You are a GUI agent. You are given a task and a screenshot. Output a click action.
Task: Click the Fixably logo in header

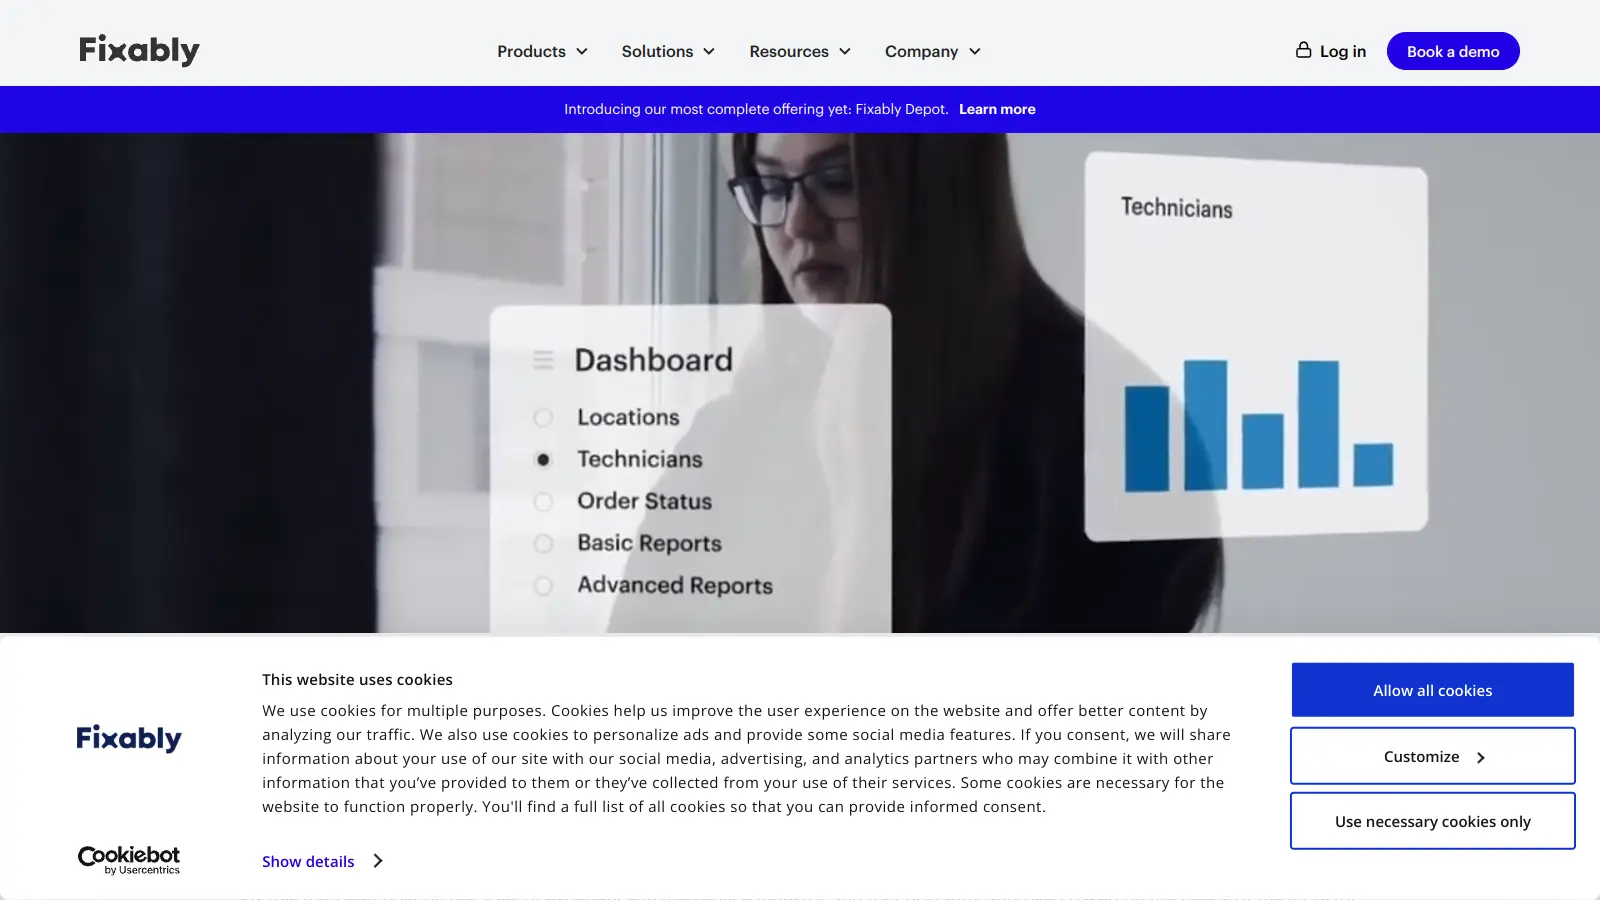[x=139, y=50]
